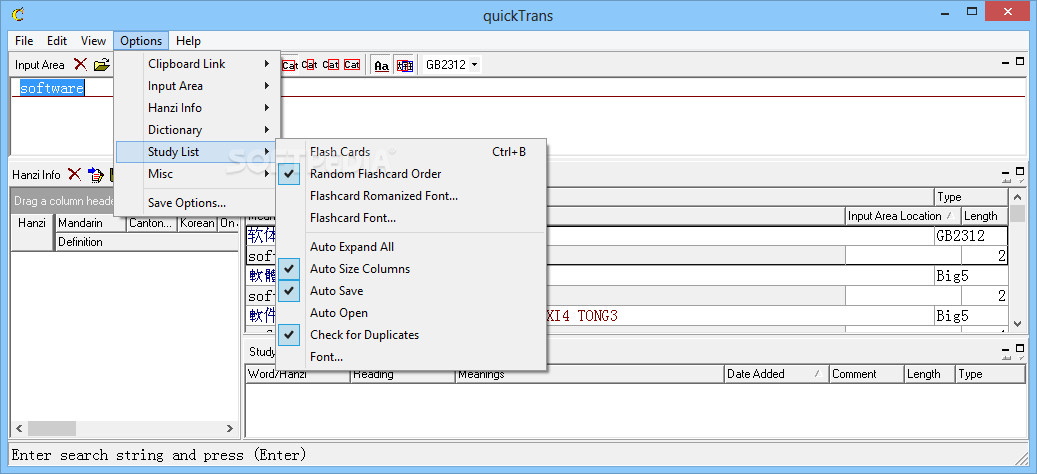Open Flashcard Font... dialog
Viewport: 1037px width, 474px height.
click(x=411, y=217)
